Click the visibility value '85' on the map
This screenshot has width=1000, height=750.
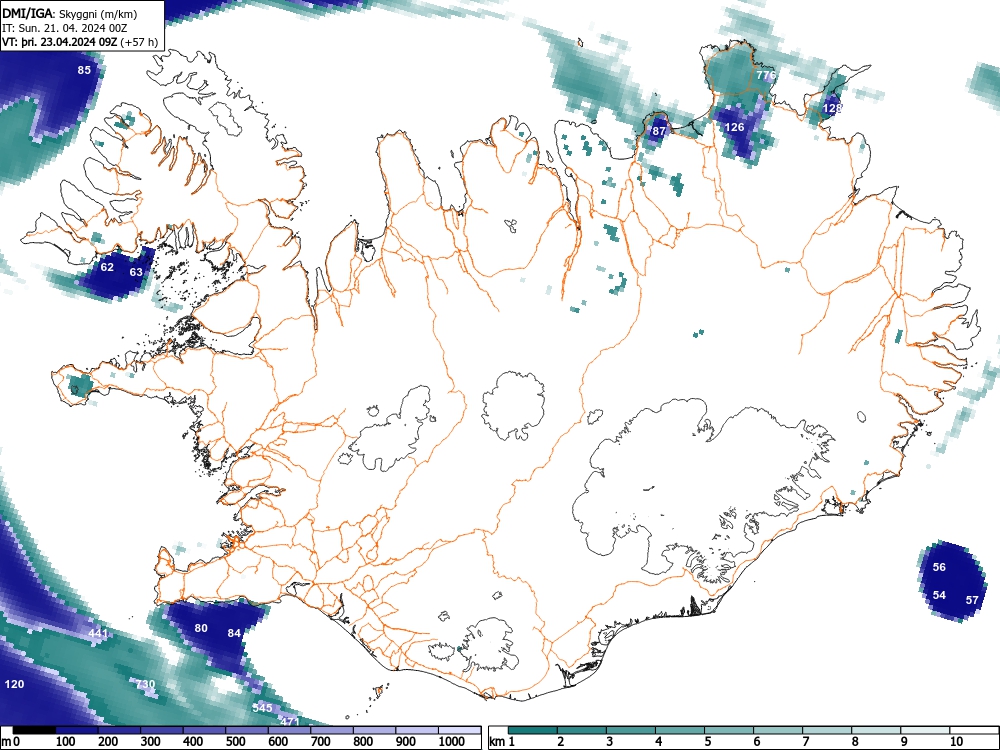click(x=84, y=70)
